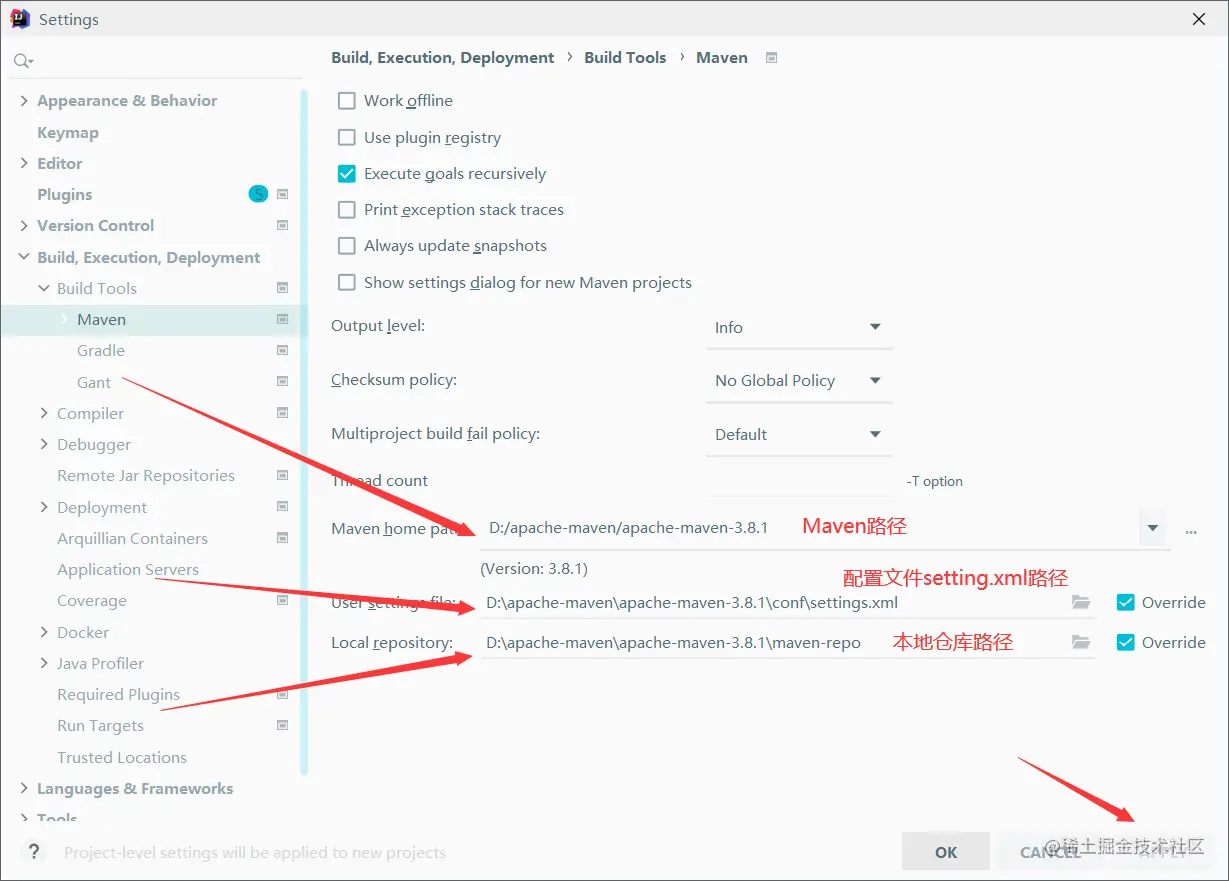
Task: Open the Output level dropdown
Action: click(x=798, y=327)
